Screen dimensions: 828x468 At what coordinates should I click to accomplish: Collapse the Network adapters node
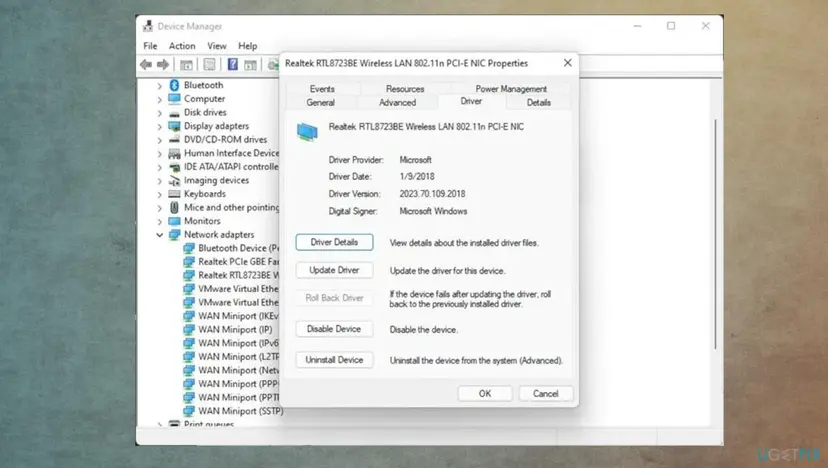(159, 235)
